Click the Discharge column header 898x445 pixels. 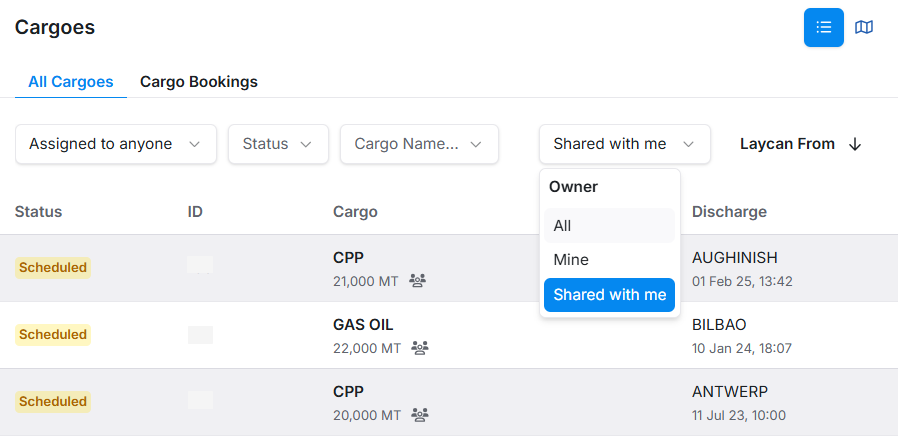point(729,212)
